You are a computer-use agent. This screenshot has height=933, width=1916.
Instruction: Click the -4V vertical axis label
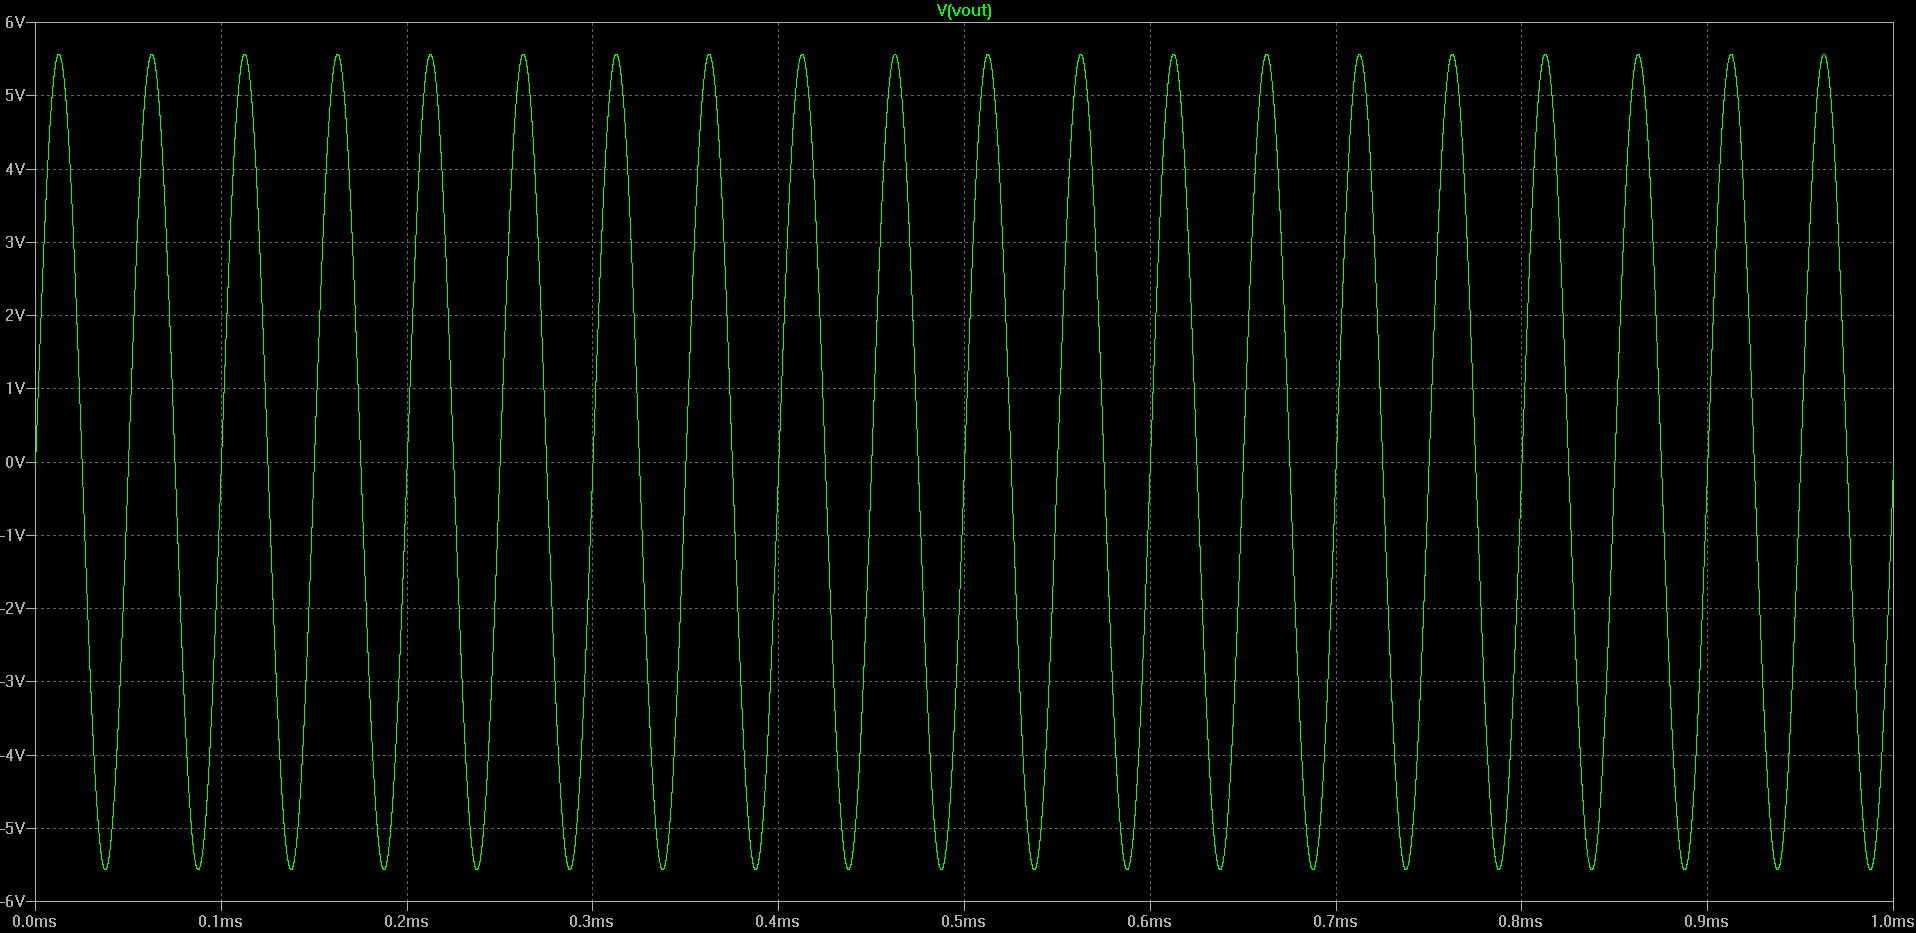coord(12,755)
